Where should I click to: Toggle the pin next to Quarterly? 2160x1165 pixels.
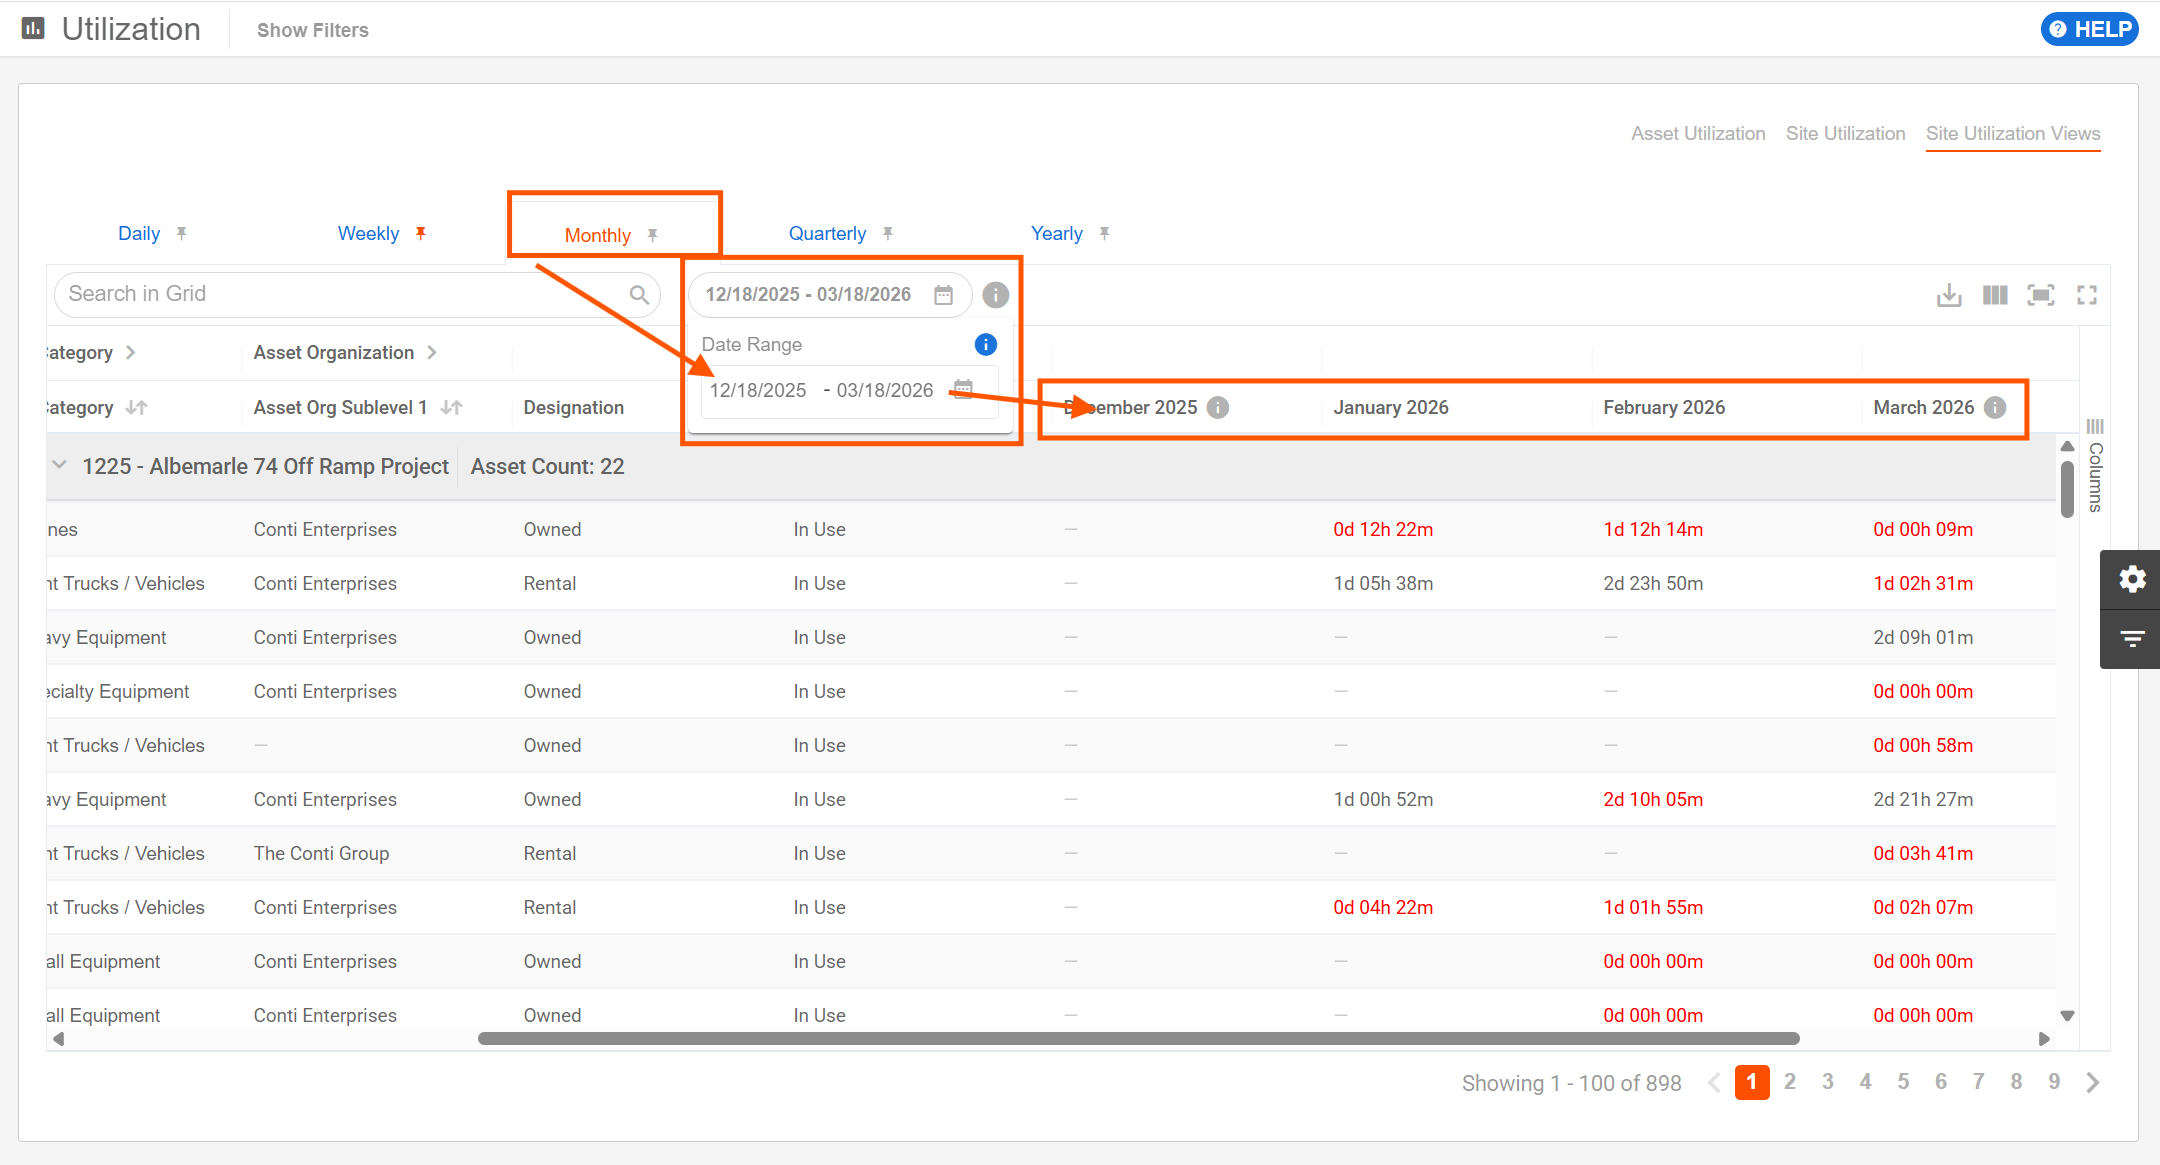tap(887, 233)
